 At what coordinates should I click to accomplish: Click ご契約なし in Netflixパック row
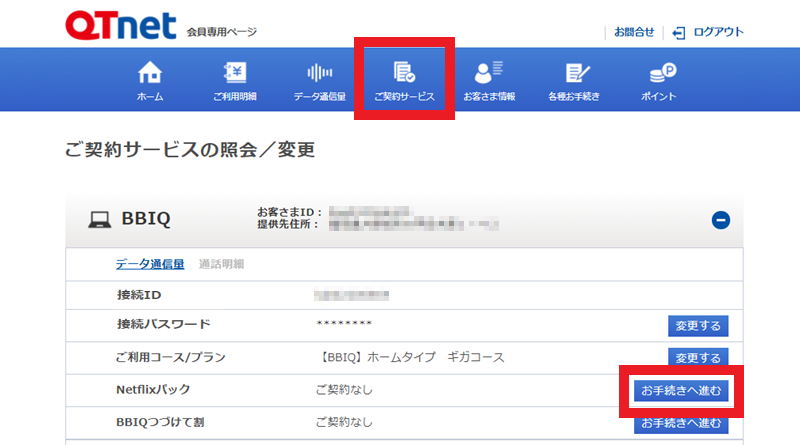(344, 390)
